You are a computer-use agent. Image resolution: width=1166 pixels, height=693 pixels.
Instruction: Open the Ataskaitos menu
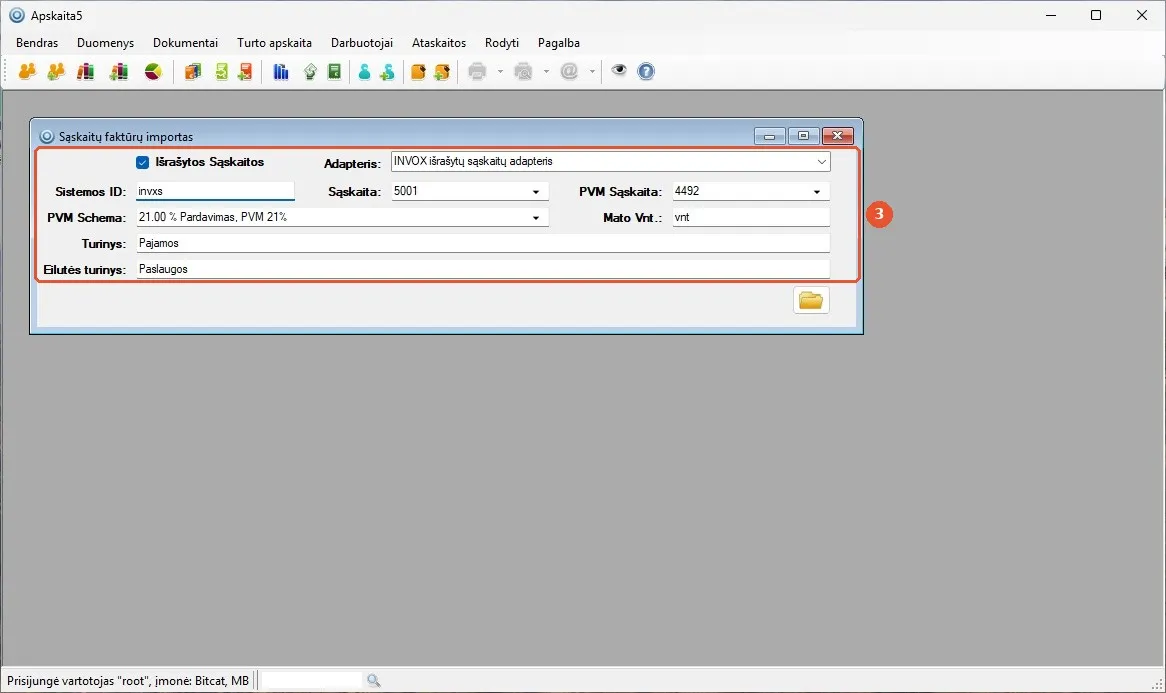(439, 43)
